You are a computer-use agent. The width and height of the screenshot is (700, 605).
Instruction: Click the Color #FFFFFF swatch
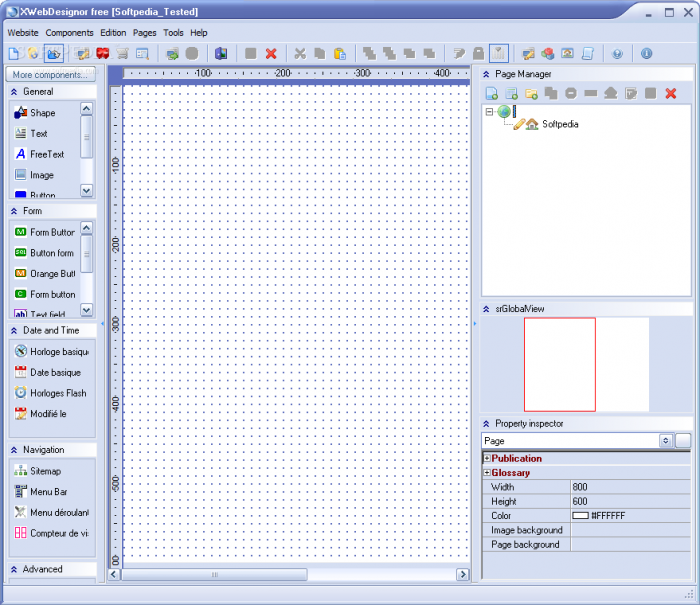coord(580,515)
